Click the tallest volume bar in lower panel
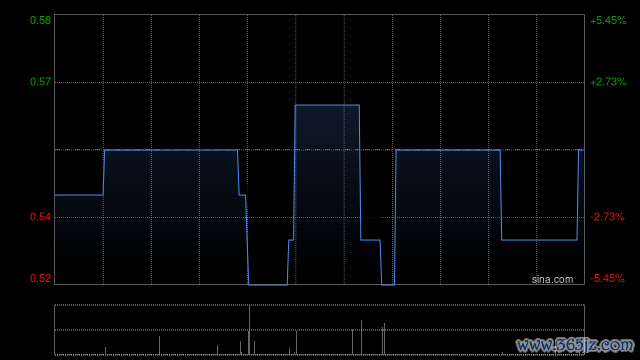 click(x=249, y=330)
